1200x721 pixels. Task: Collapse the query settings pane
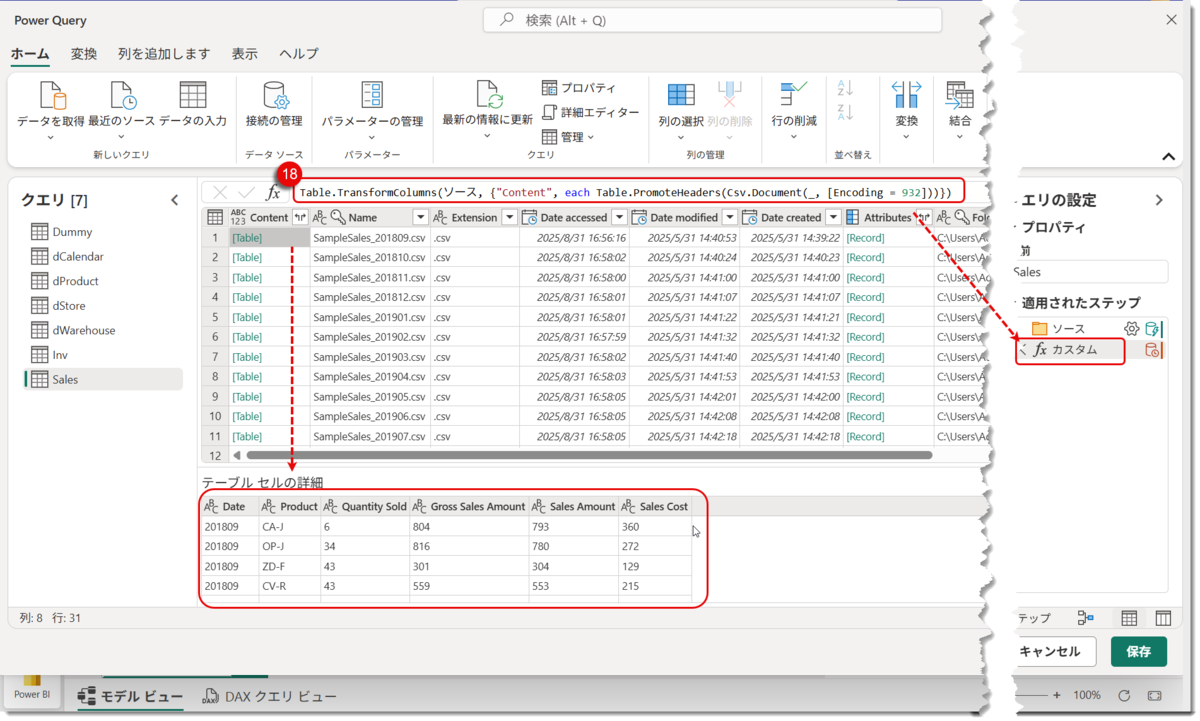point(1159,200)
